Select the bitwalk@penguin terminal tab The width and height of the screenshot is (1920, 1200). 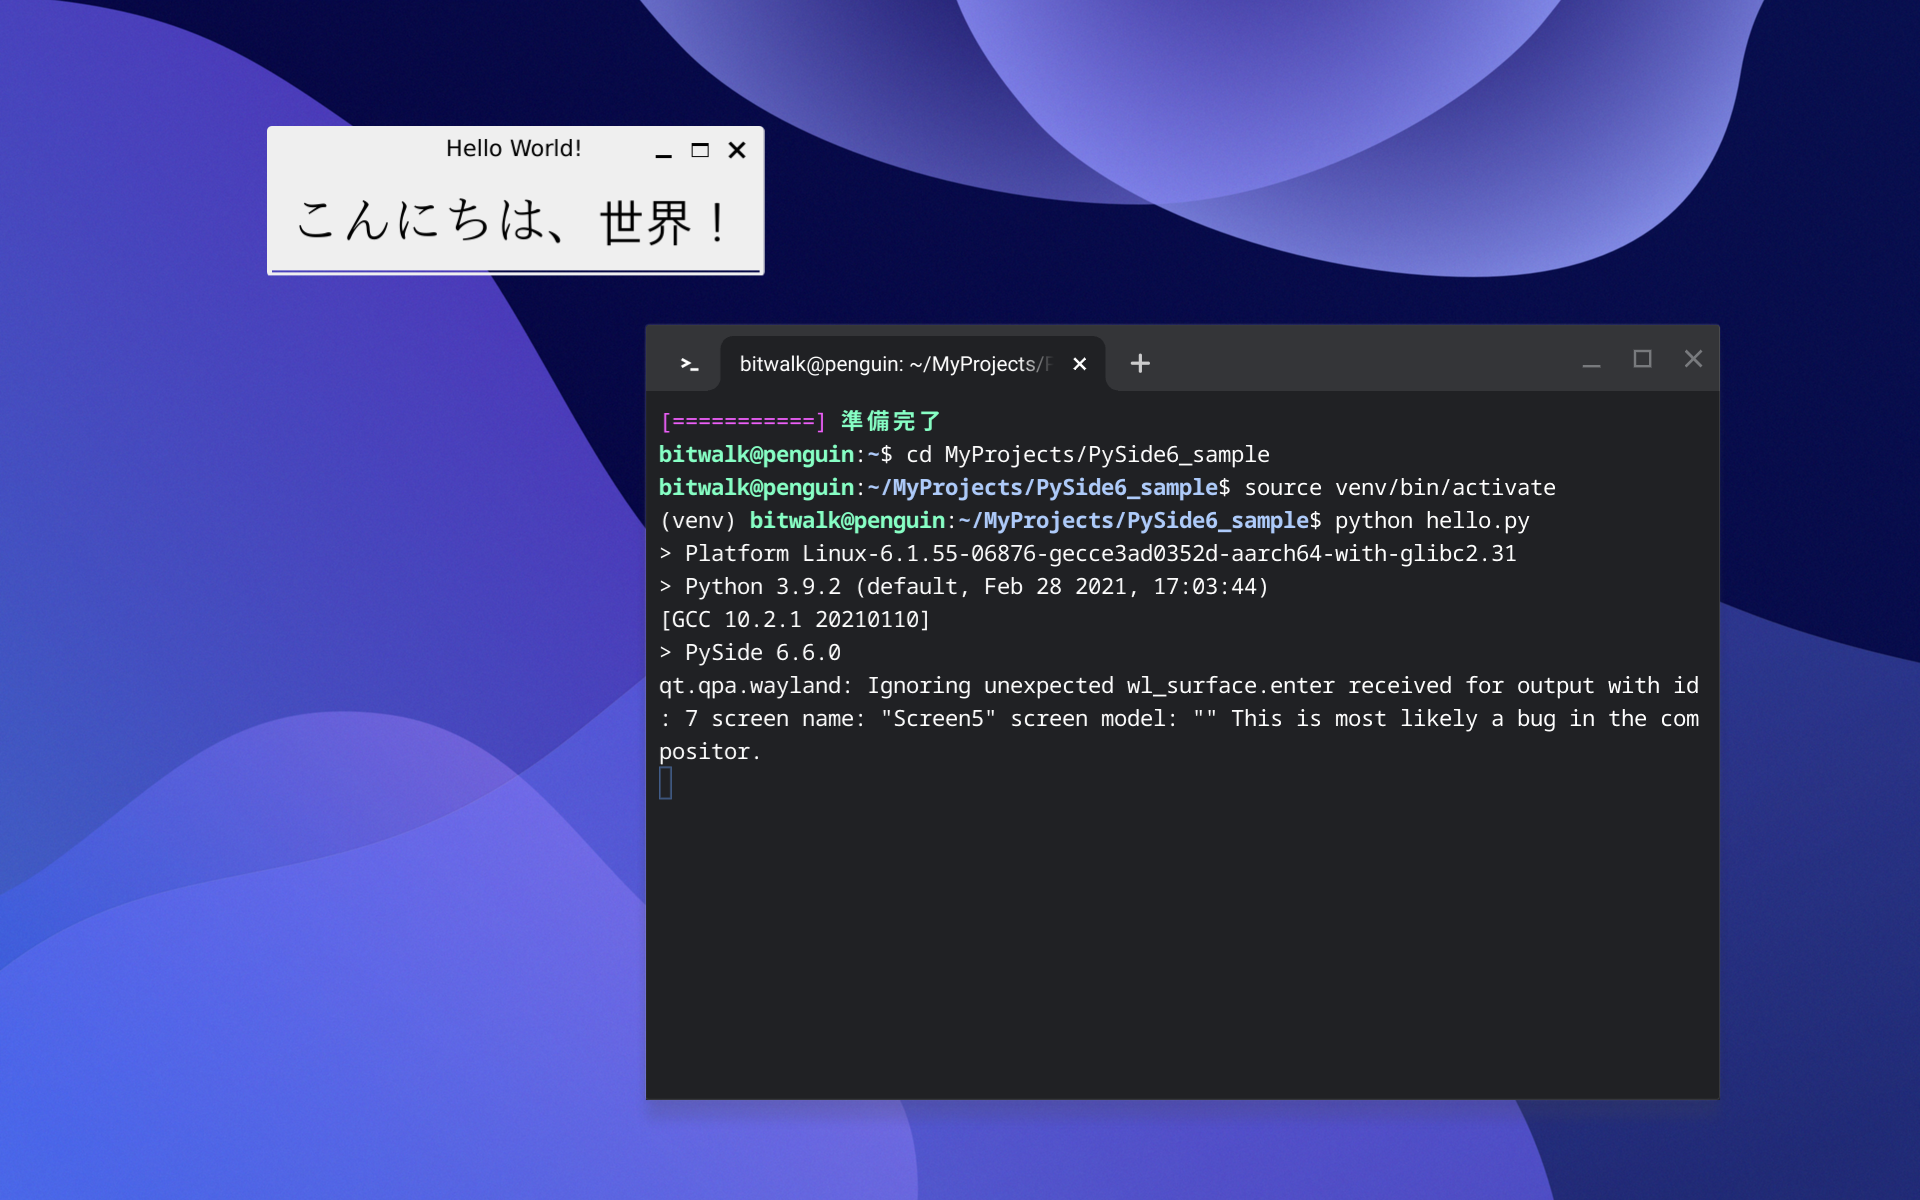(x=895, y=364)
